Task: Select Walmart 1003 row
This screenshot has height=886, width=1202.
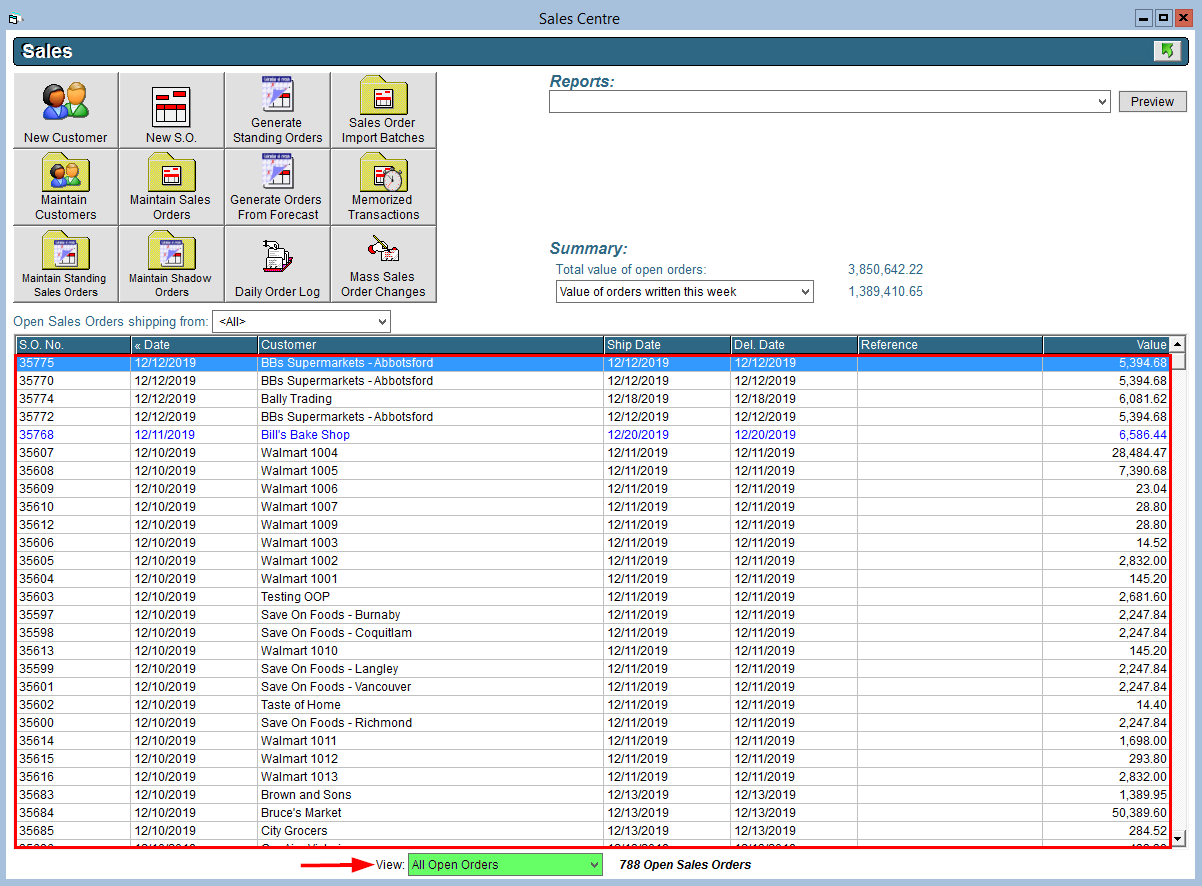Action: (593, 543)
